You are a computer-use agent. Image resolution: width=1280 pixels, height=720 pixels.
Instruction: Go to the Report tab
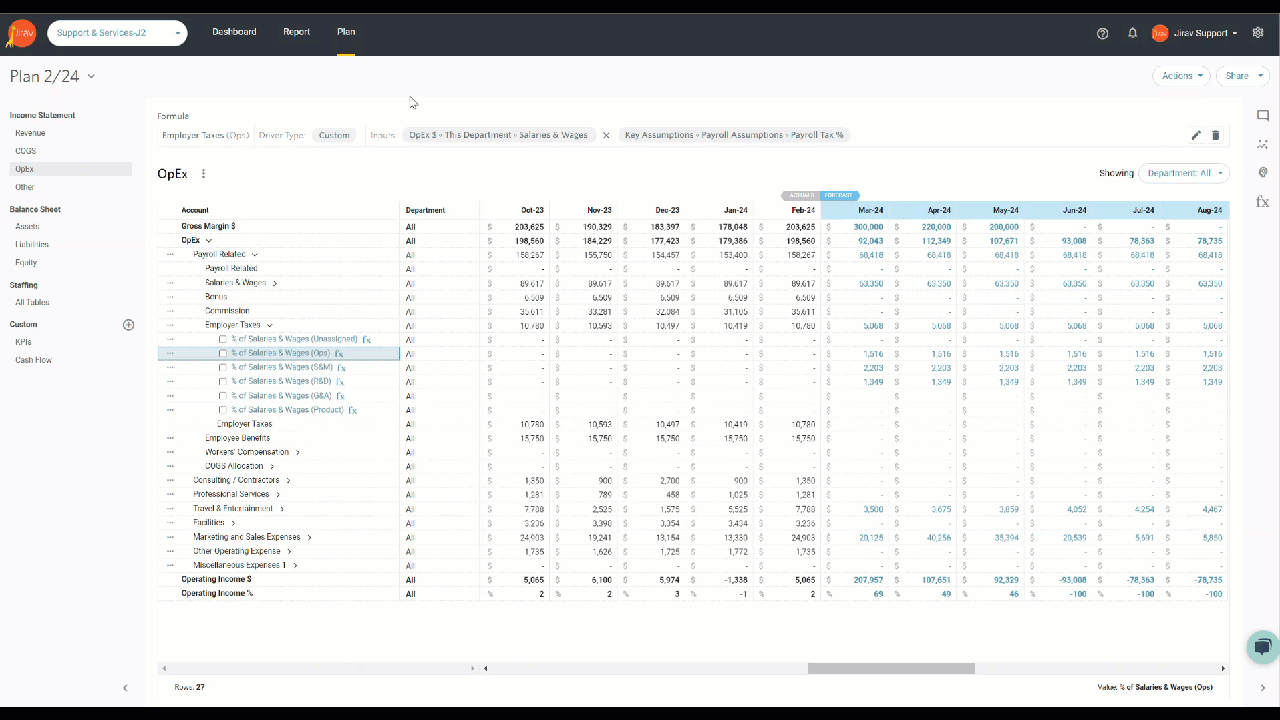[x=296, y=32]
